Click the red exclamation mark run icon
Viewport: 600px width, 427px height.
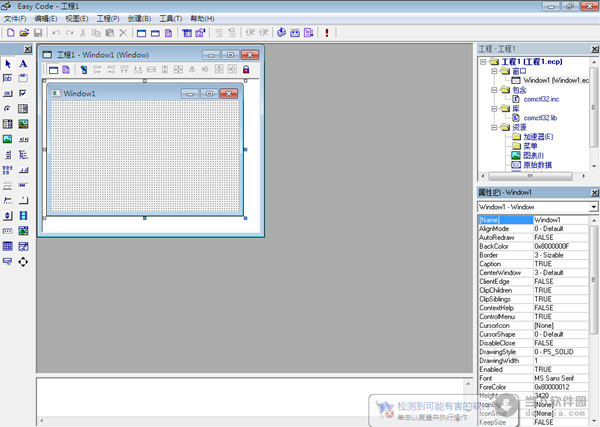[327, 33]
